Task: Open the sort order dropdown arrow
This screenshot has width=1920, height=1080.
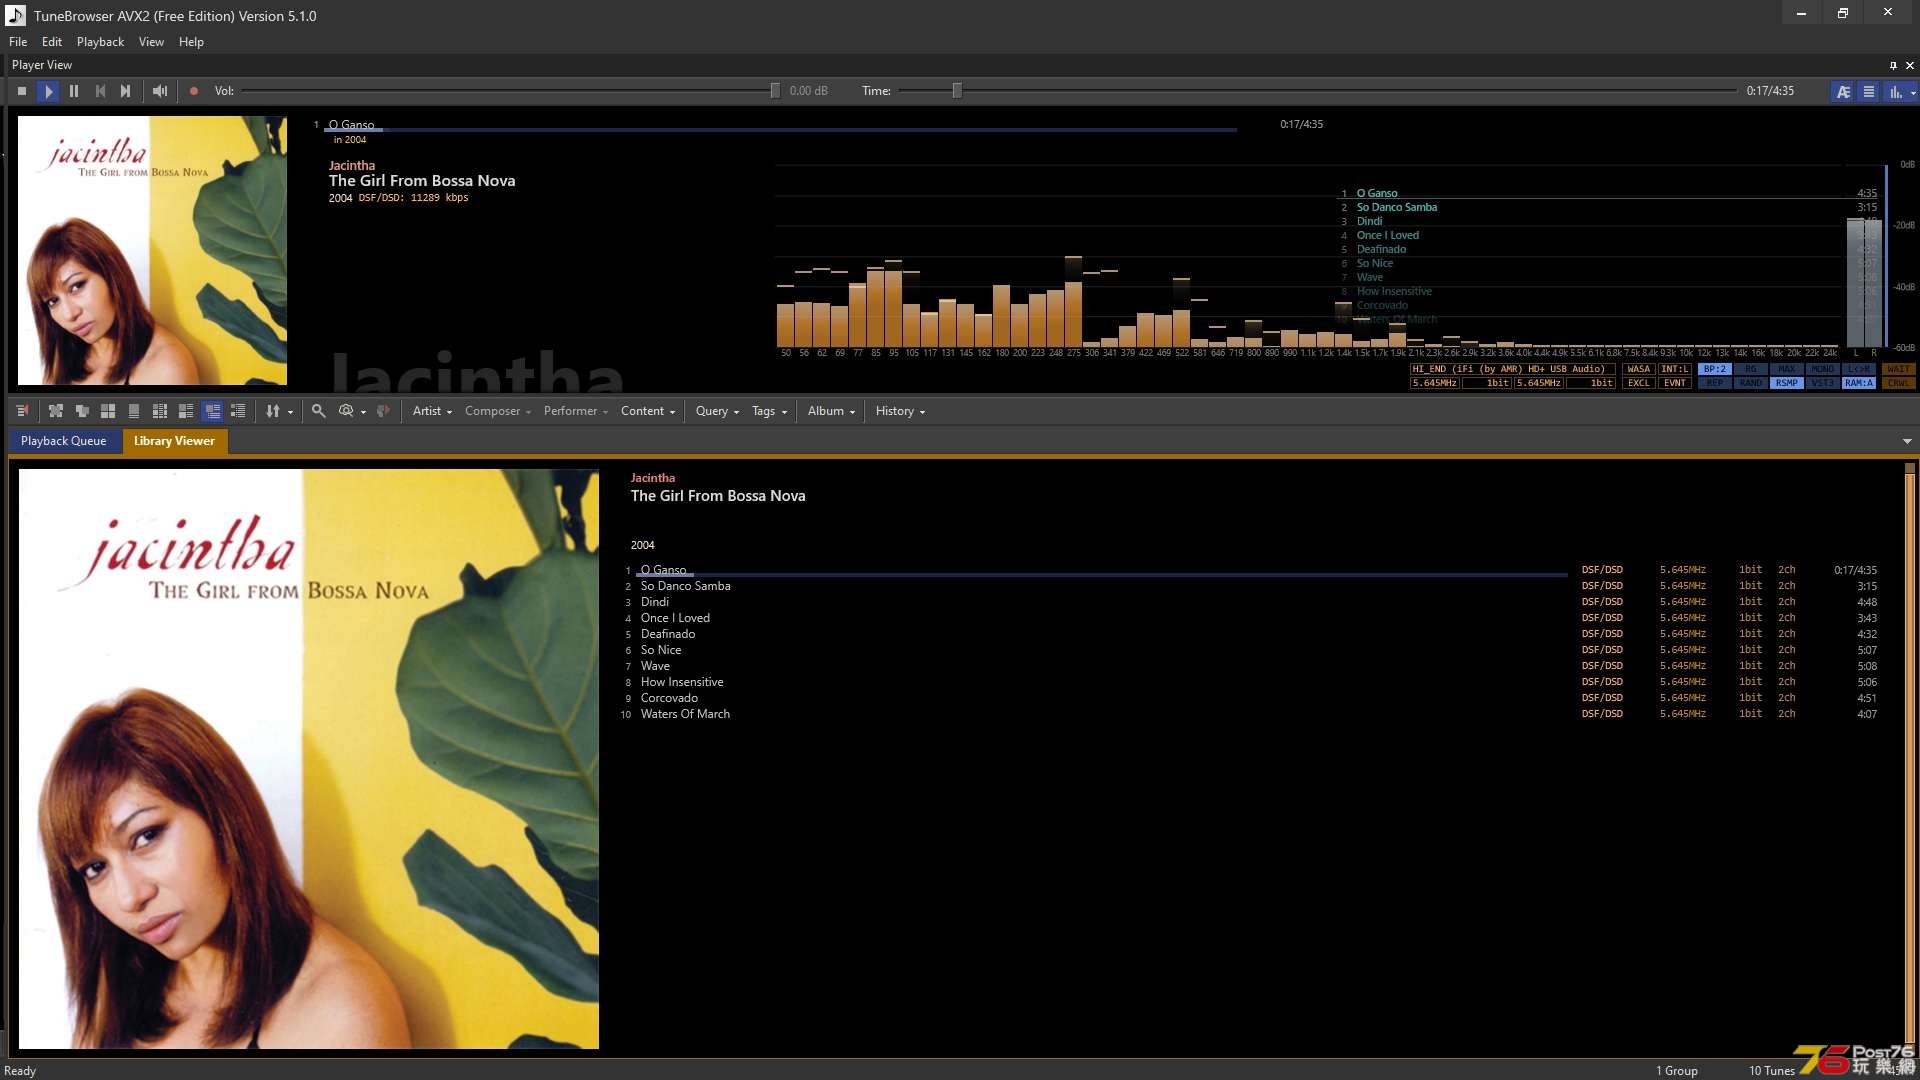Action: [291, 412]
